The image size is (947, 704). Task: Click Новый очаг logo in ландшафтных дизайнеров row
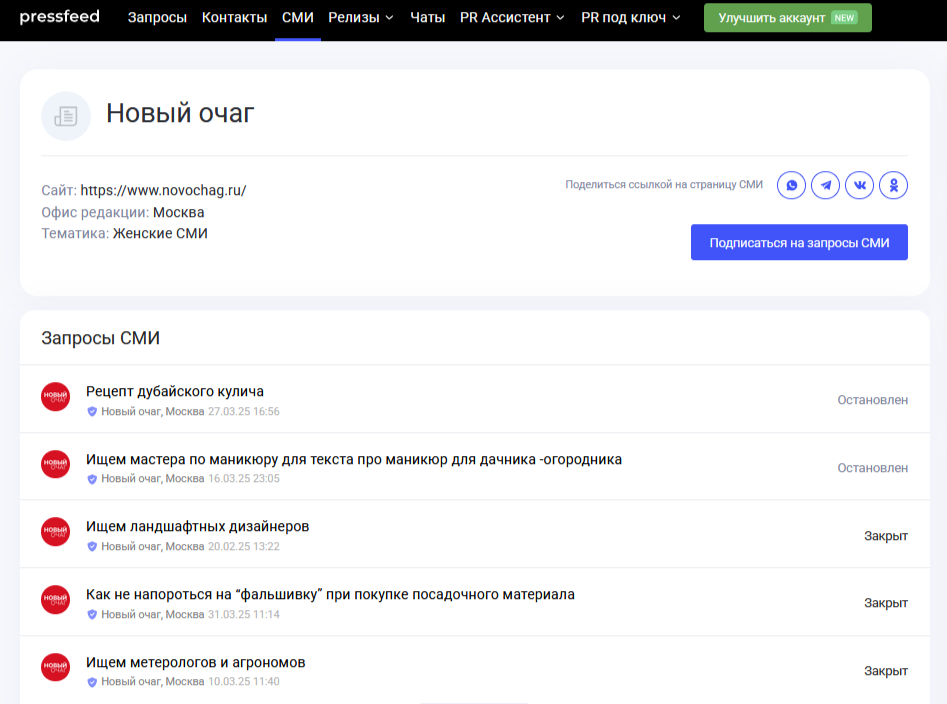click(x=56, y=532)
